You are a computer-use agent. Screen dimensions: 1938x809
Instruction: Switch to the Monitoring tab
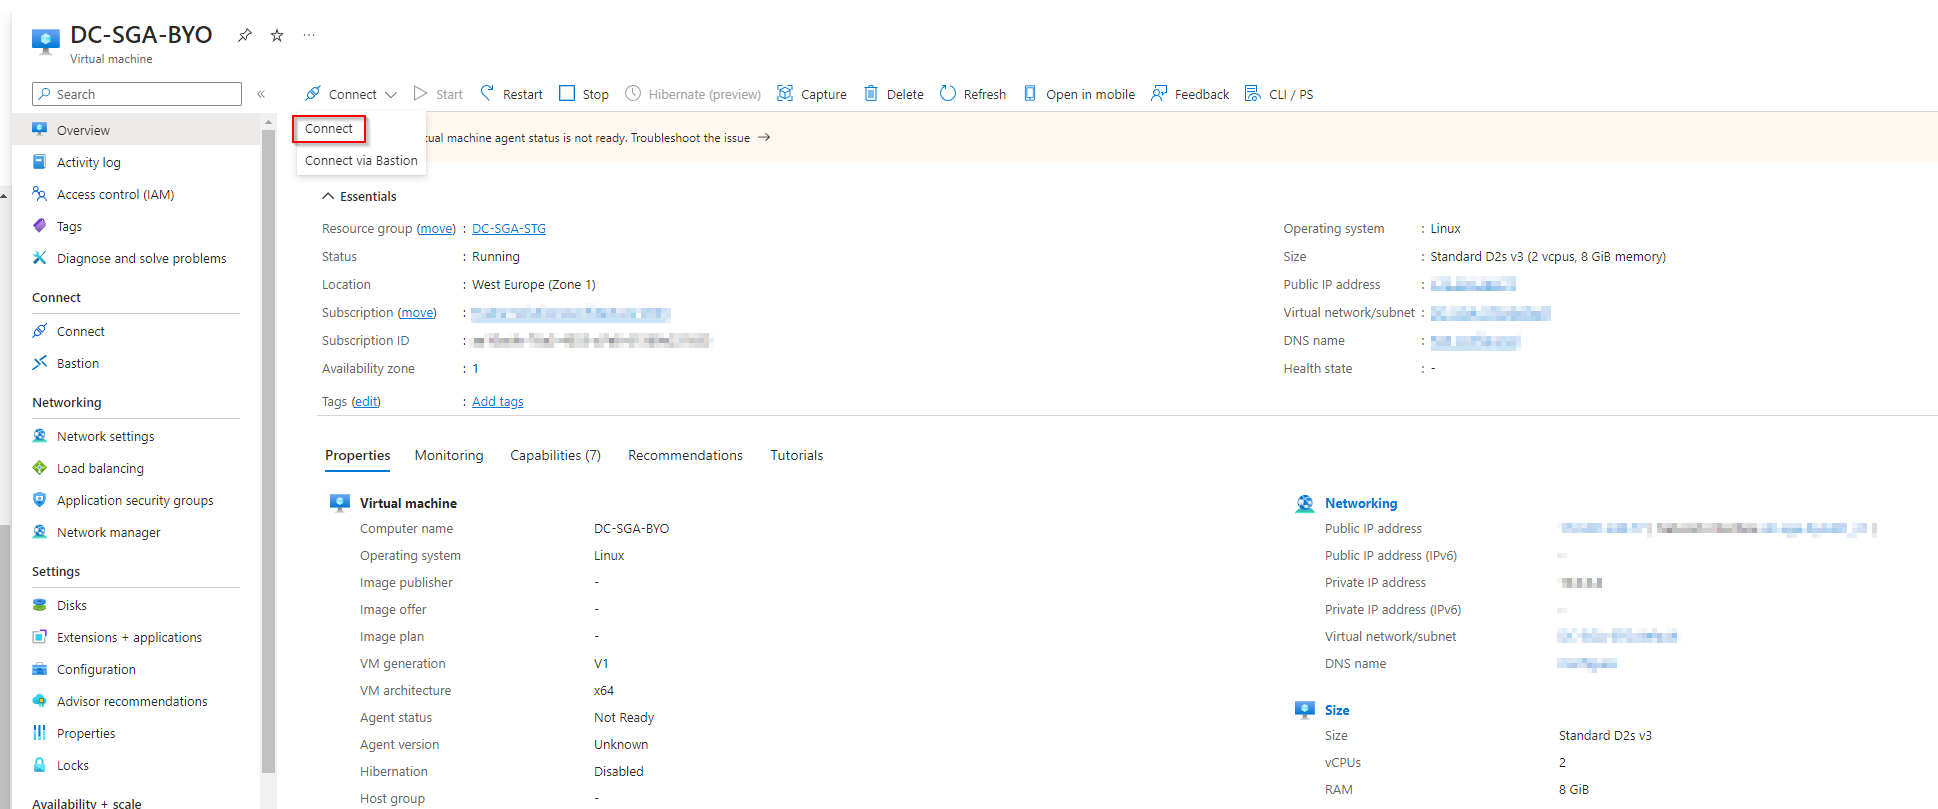[x=449, y=456]
